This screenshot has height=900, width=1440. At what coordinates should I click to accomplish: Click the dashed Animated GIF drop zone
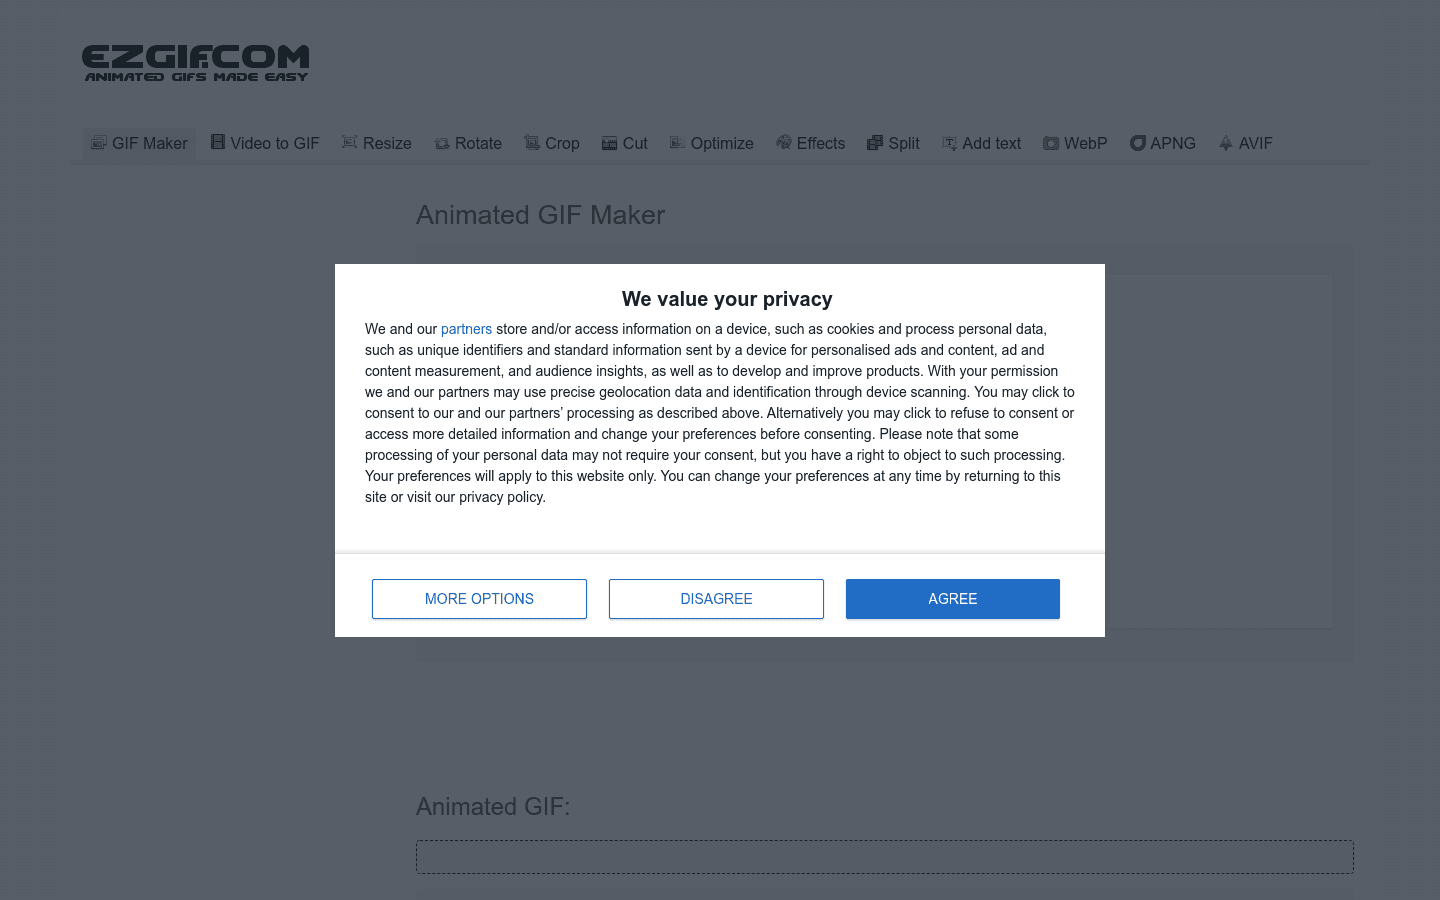[884, 856]
